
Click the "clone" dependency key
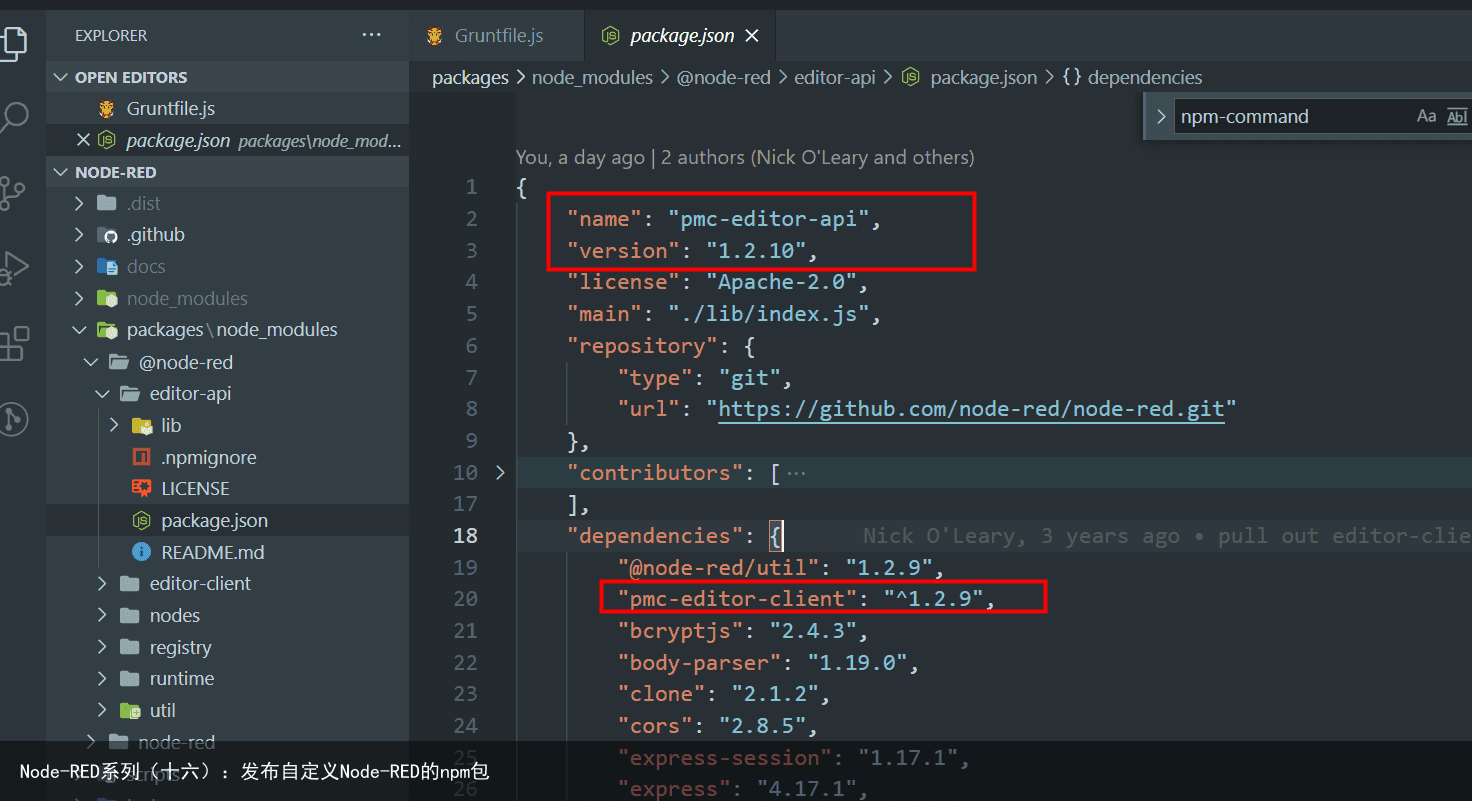point(662,694)
